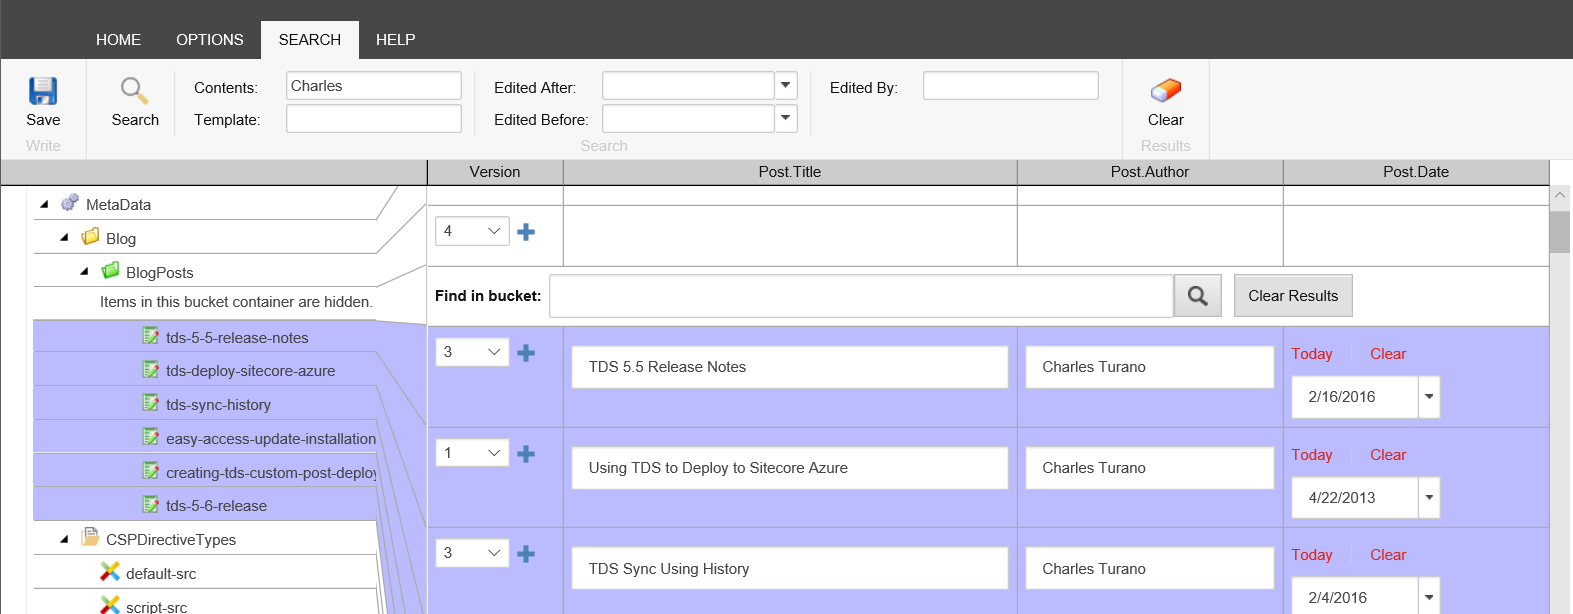Open version dropdown for TDS Sync Using History
This screenshot has width=1573, height=614.
coord(472,553)
